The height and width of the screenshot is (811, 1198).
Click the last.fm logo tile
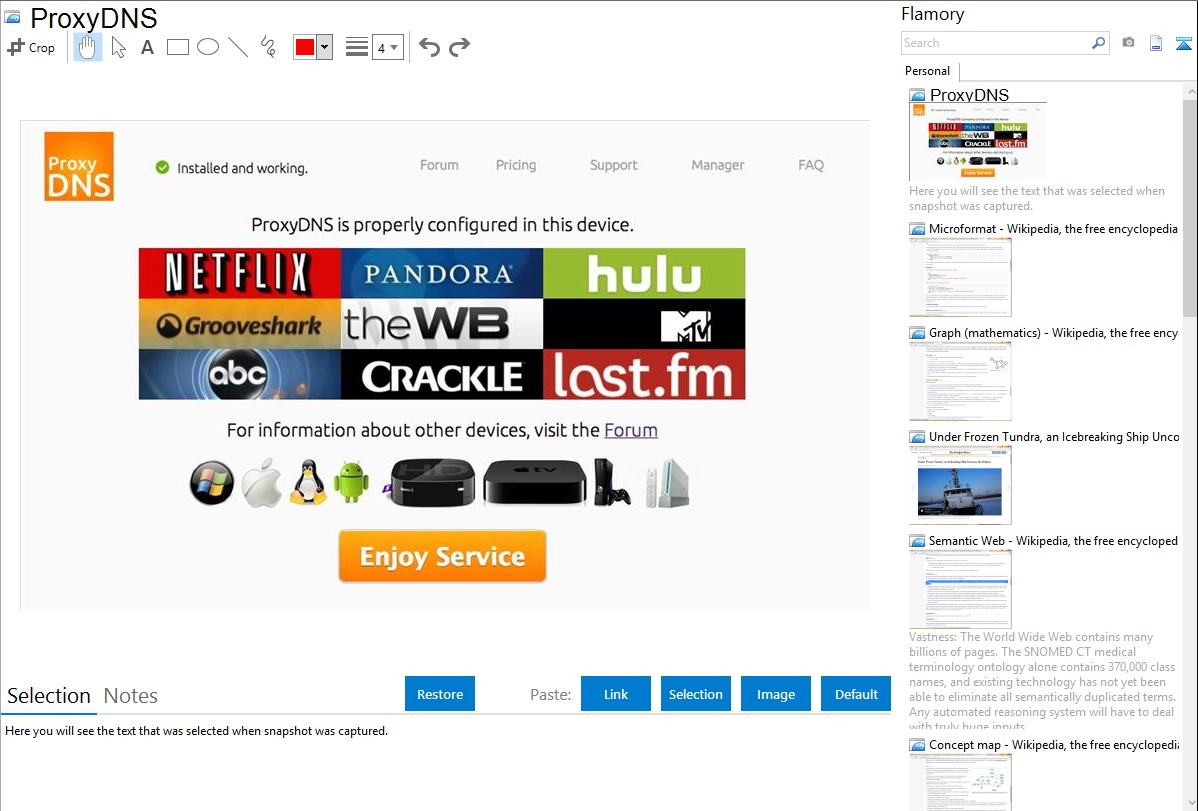[644, 375]
